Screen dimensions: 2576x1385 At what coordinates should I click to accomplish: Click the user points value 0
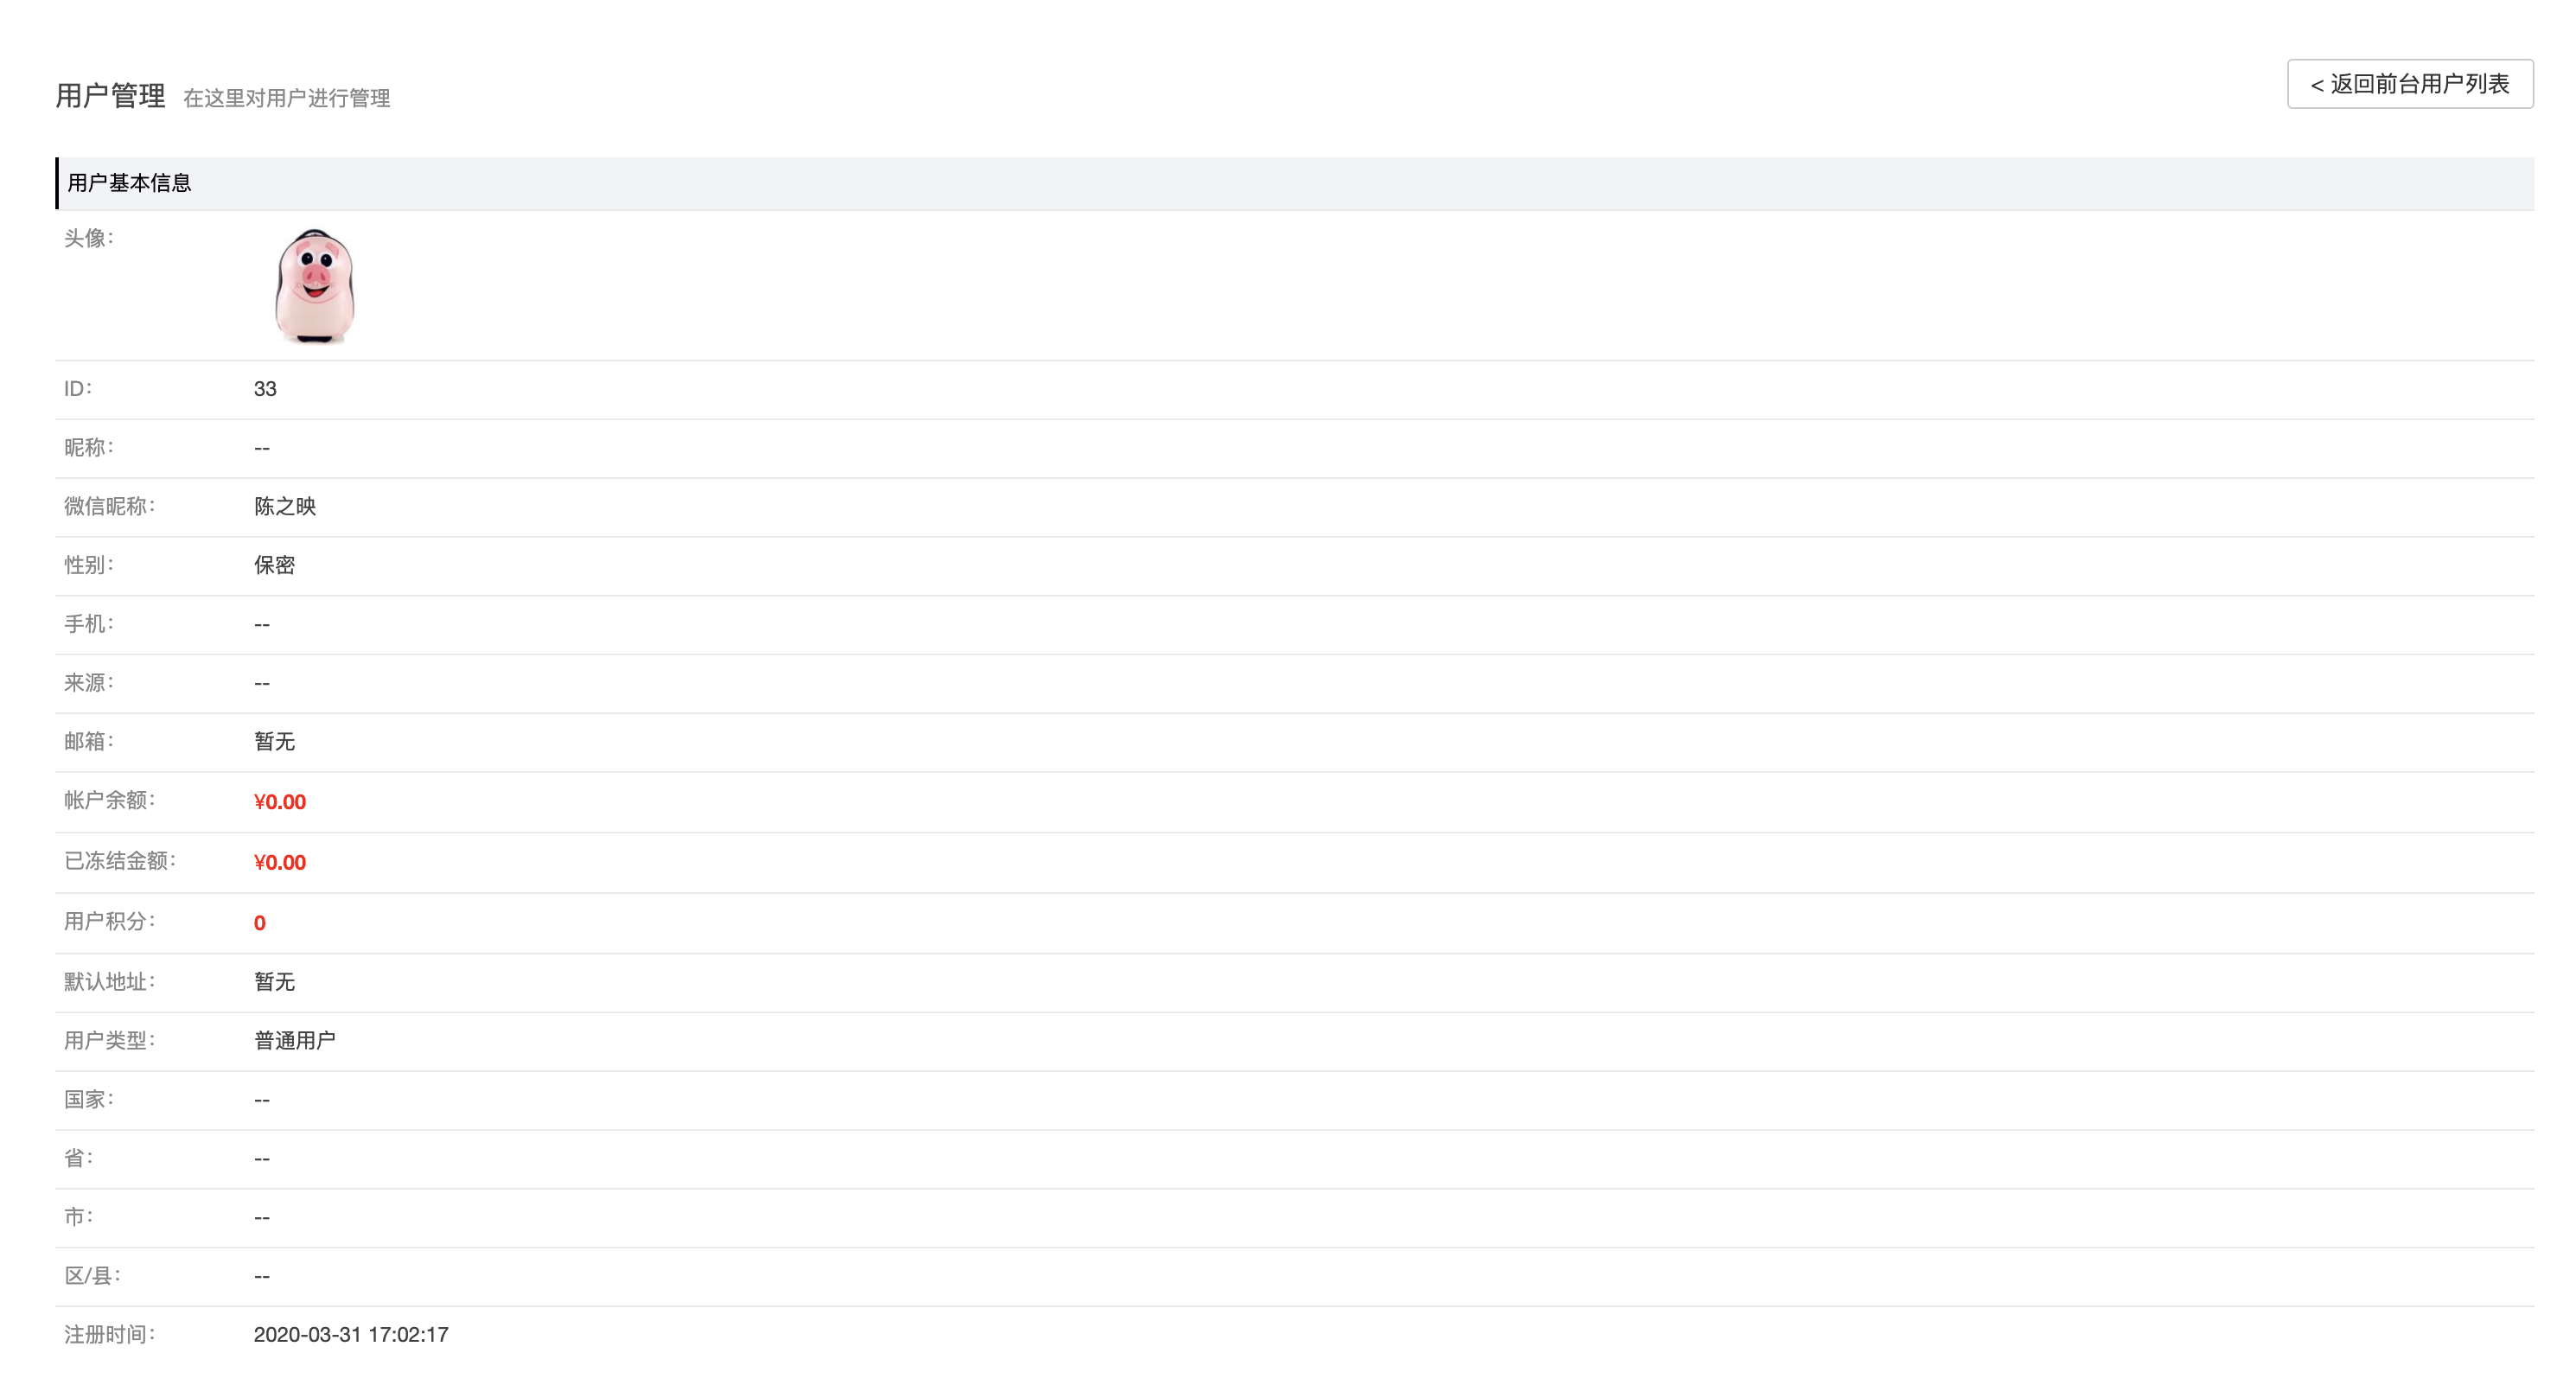tap(260, 923)
